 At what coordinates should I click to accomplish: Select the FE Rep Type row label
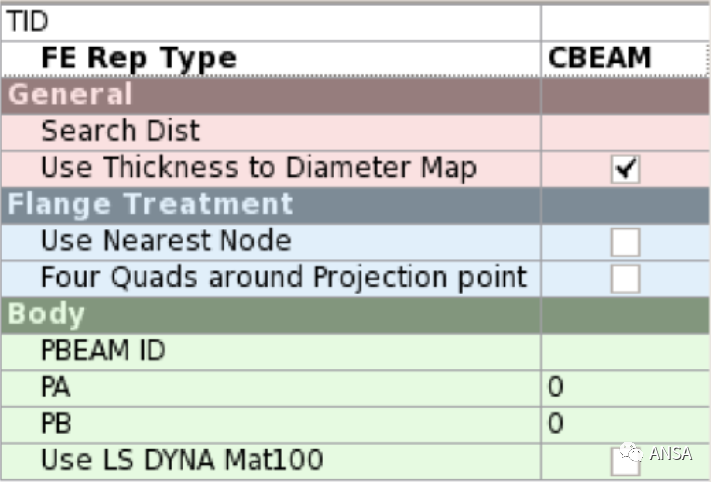pos(139,58)
